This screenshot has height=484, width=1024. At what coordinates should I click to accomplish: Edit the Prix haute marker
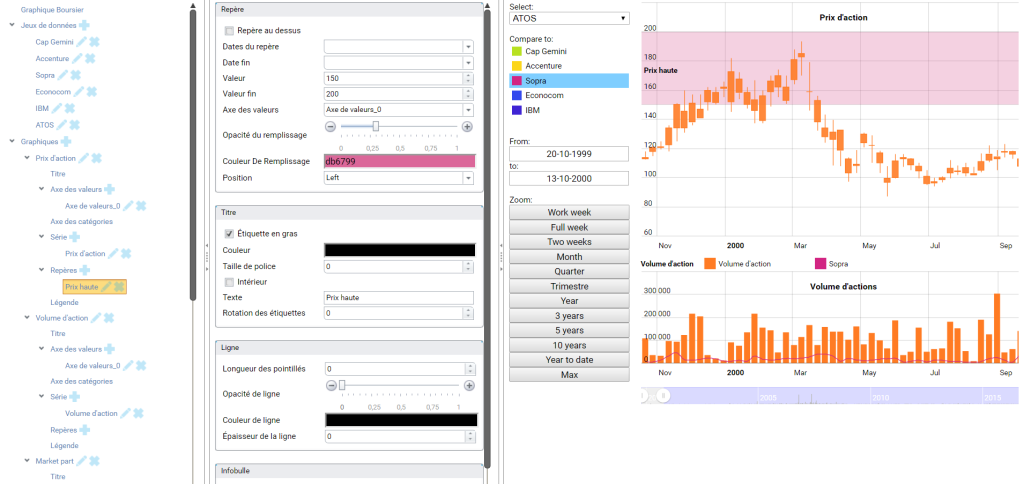tap(106, 286)
